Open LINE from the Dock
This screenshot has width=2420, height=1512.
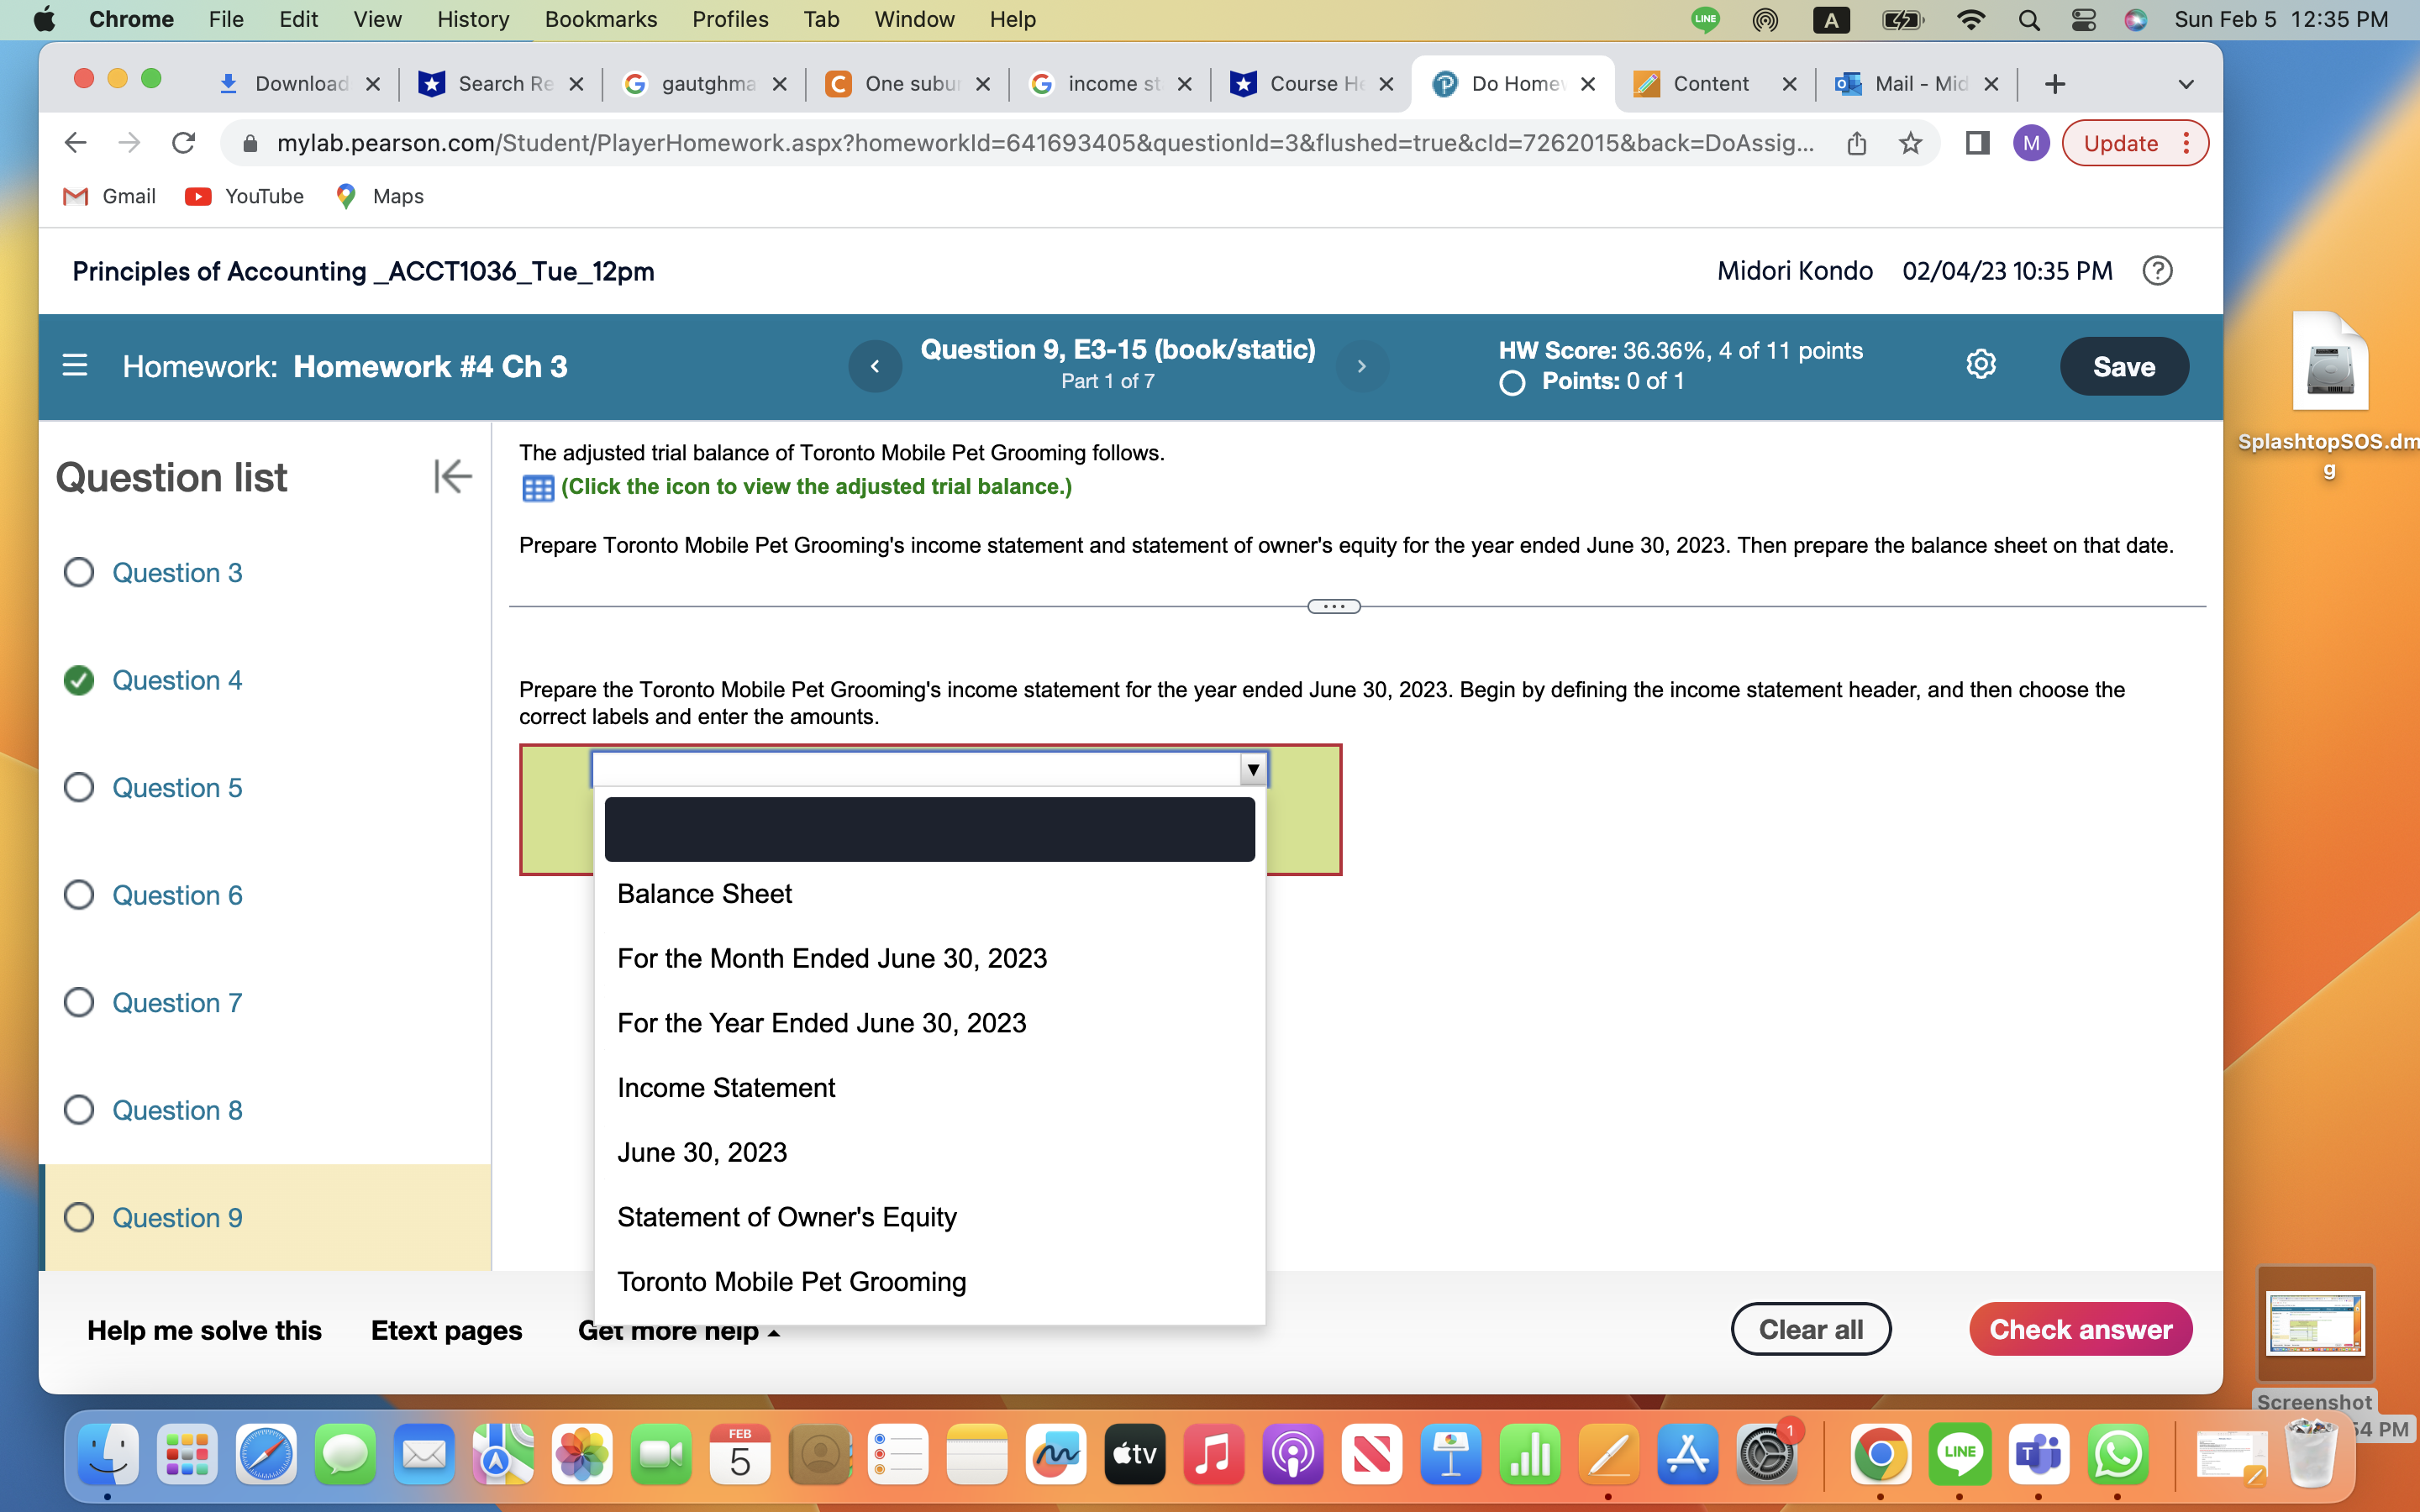[1960, 1454]
